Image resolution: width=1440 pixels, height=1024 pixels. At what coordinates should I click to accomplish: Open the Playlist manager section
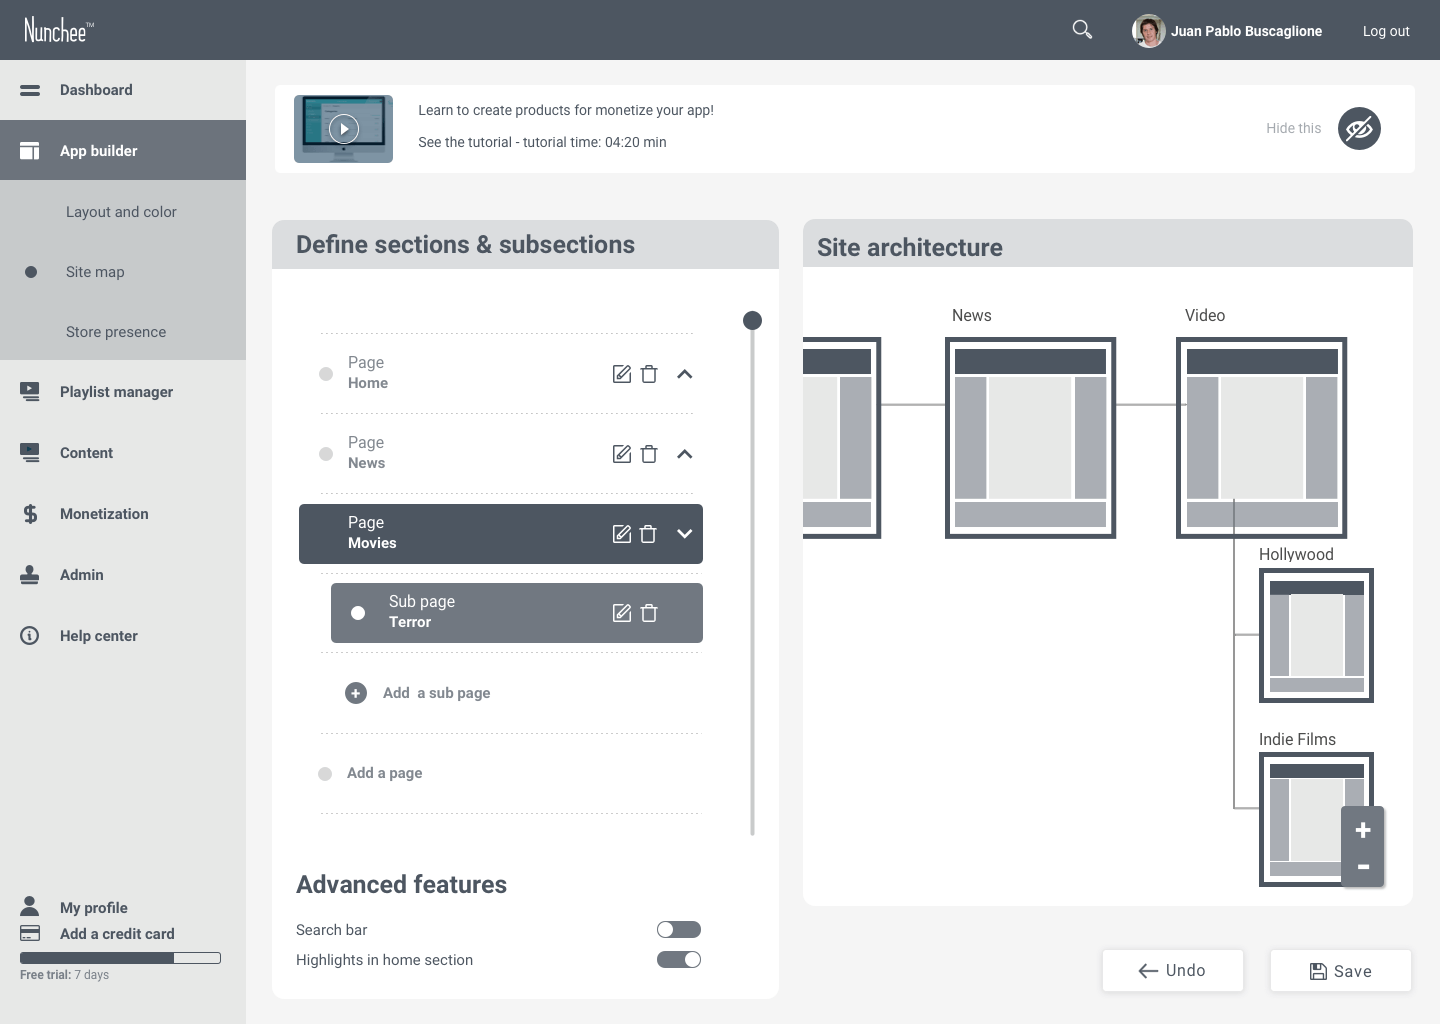[123, 392]
